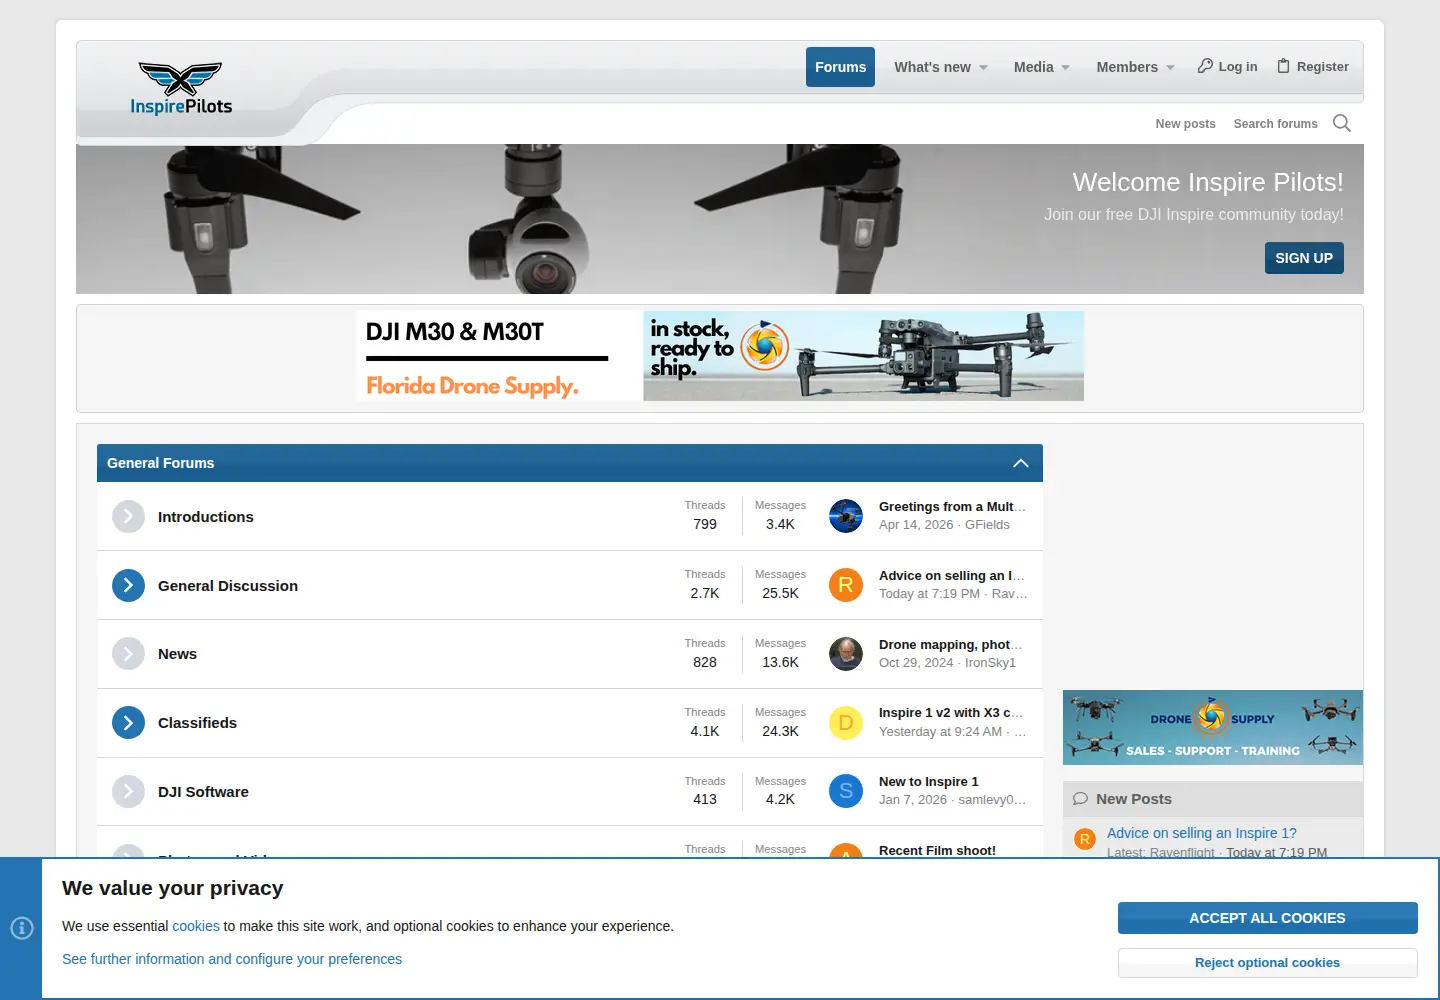Reject optional cookies
The image size is (1440, 1000).
tap(1267, 963)
